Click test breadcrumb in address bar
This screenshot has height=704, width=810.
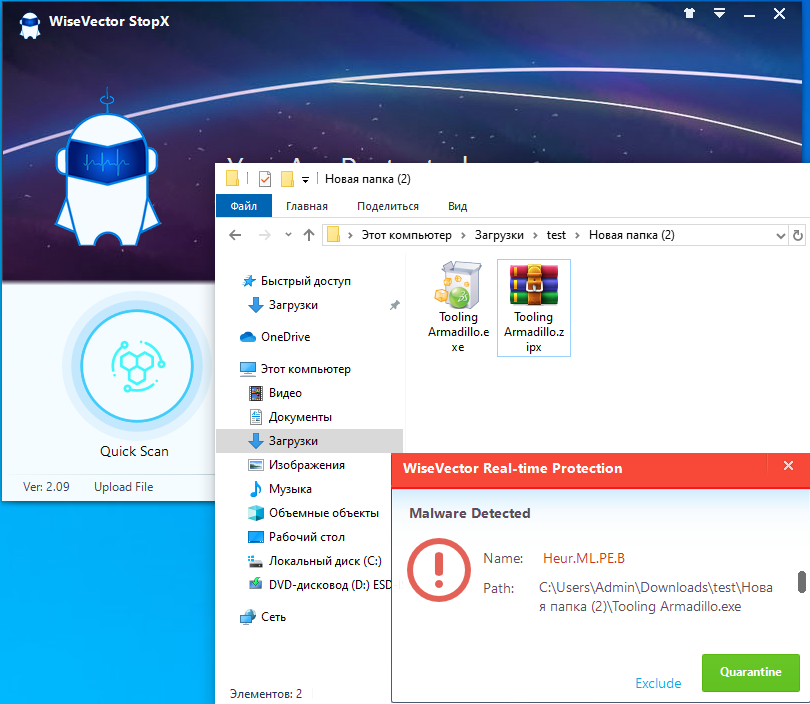(556, 235)
